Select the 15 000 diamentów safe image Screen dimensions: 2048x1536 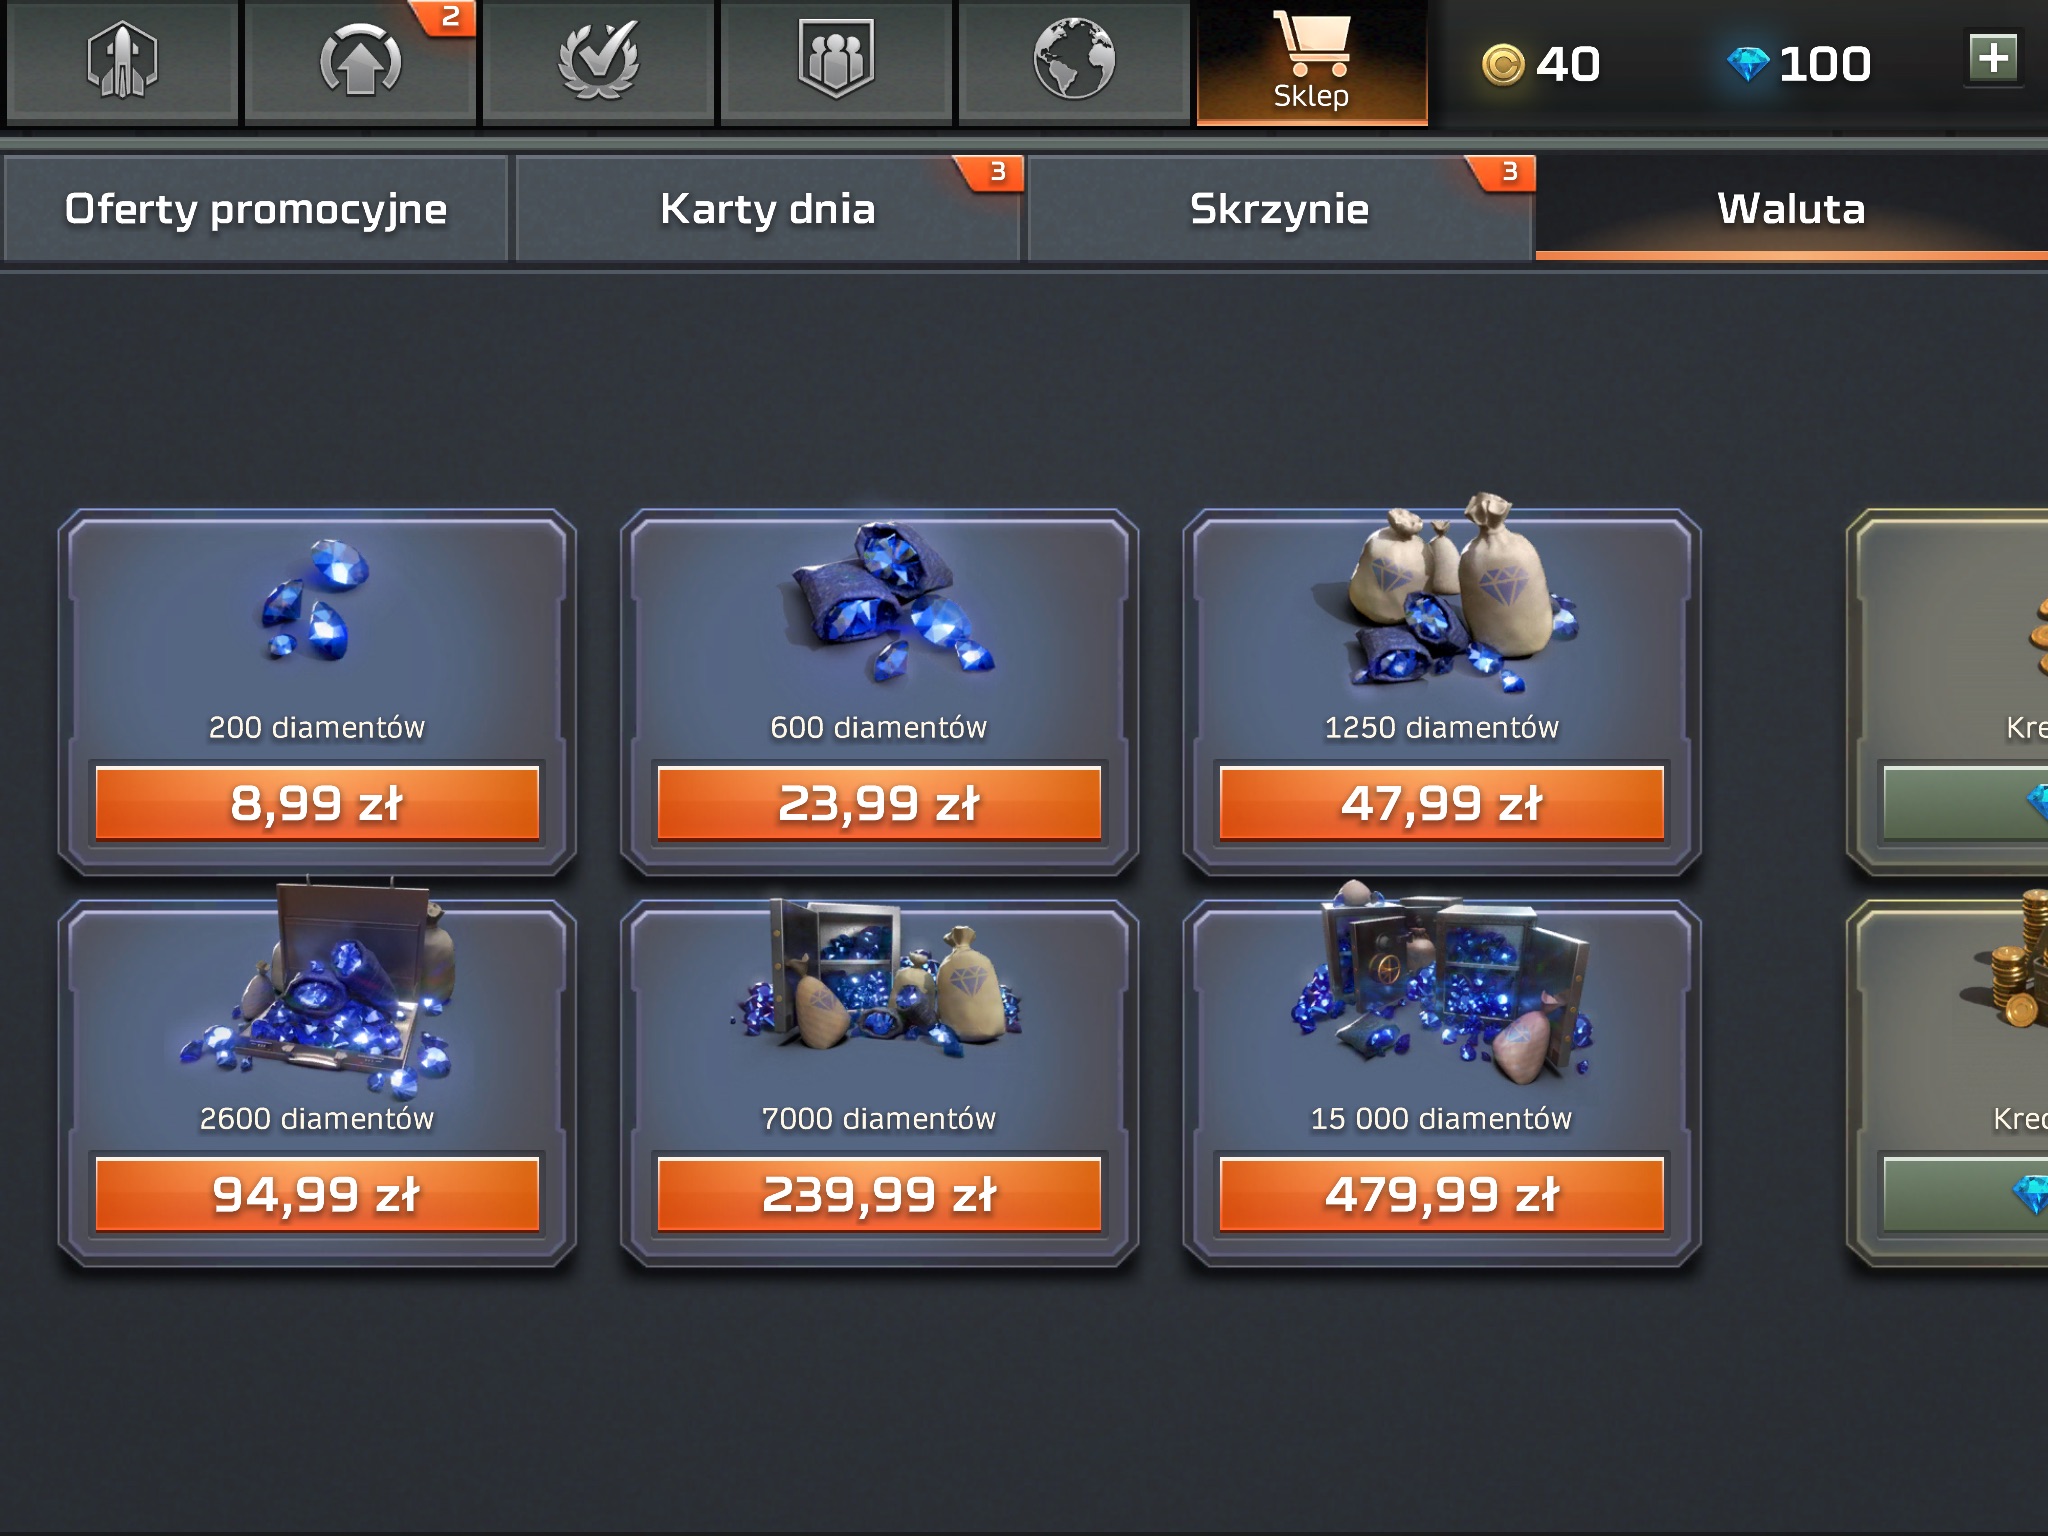[1442, 985]
